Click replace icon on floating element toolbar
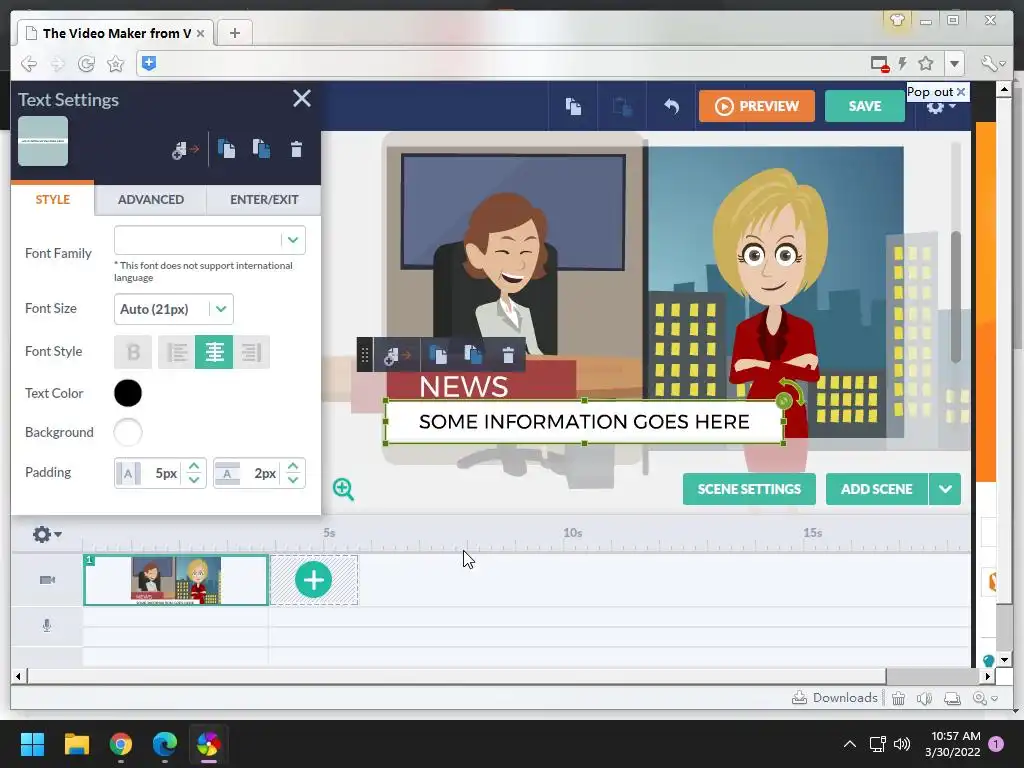1024x768 pixels. 397,355
